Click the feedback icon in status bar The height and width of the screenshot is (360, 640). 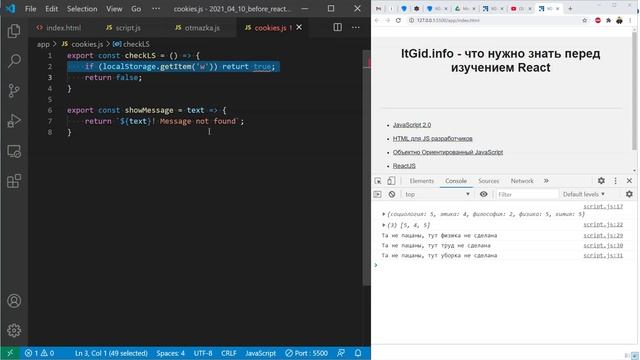click(x=341, y=353)
